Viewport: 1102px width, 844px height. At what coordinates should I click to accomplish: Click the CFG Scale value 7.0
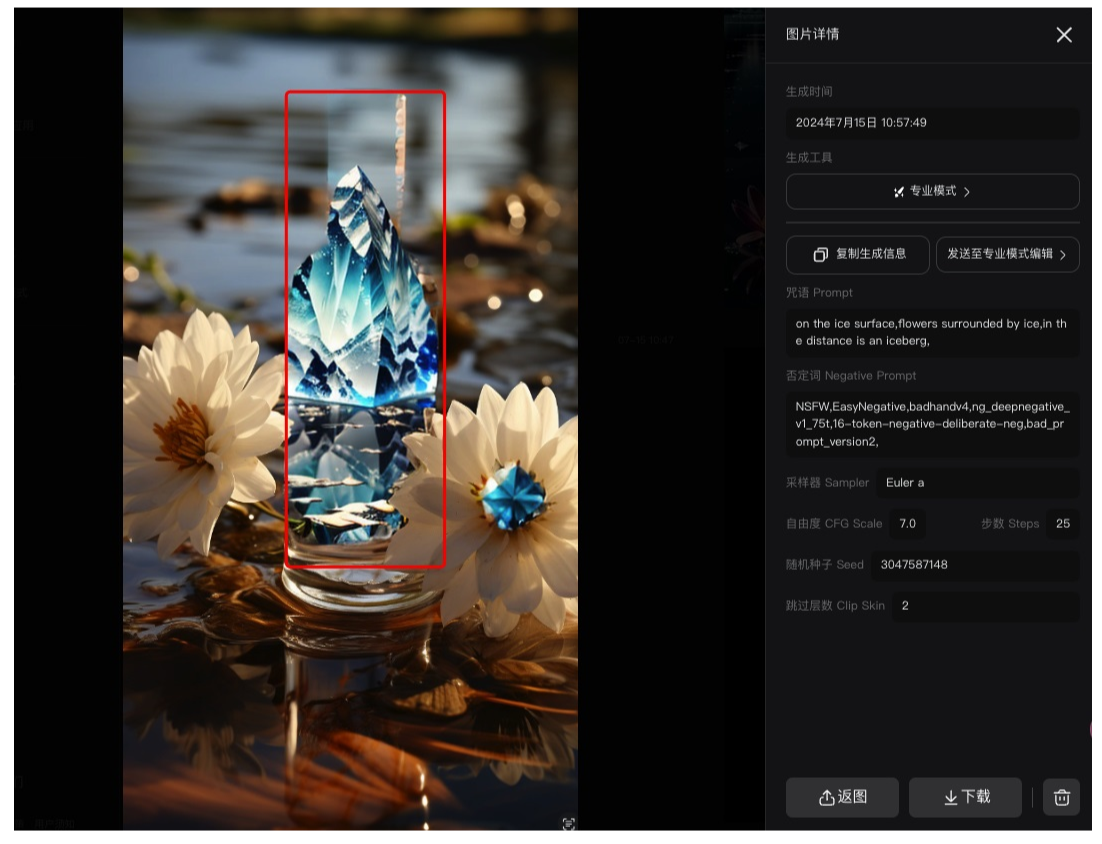click(x=908, y=523)
